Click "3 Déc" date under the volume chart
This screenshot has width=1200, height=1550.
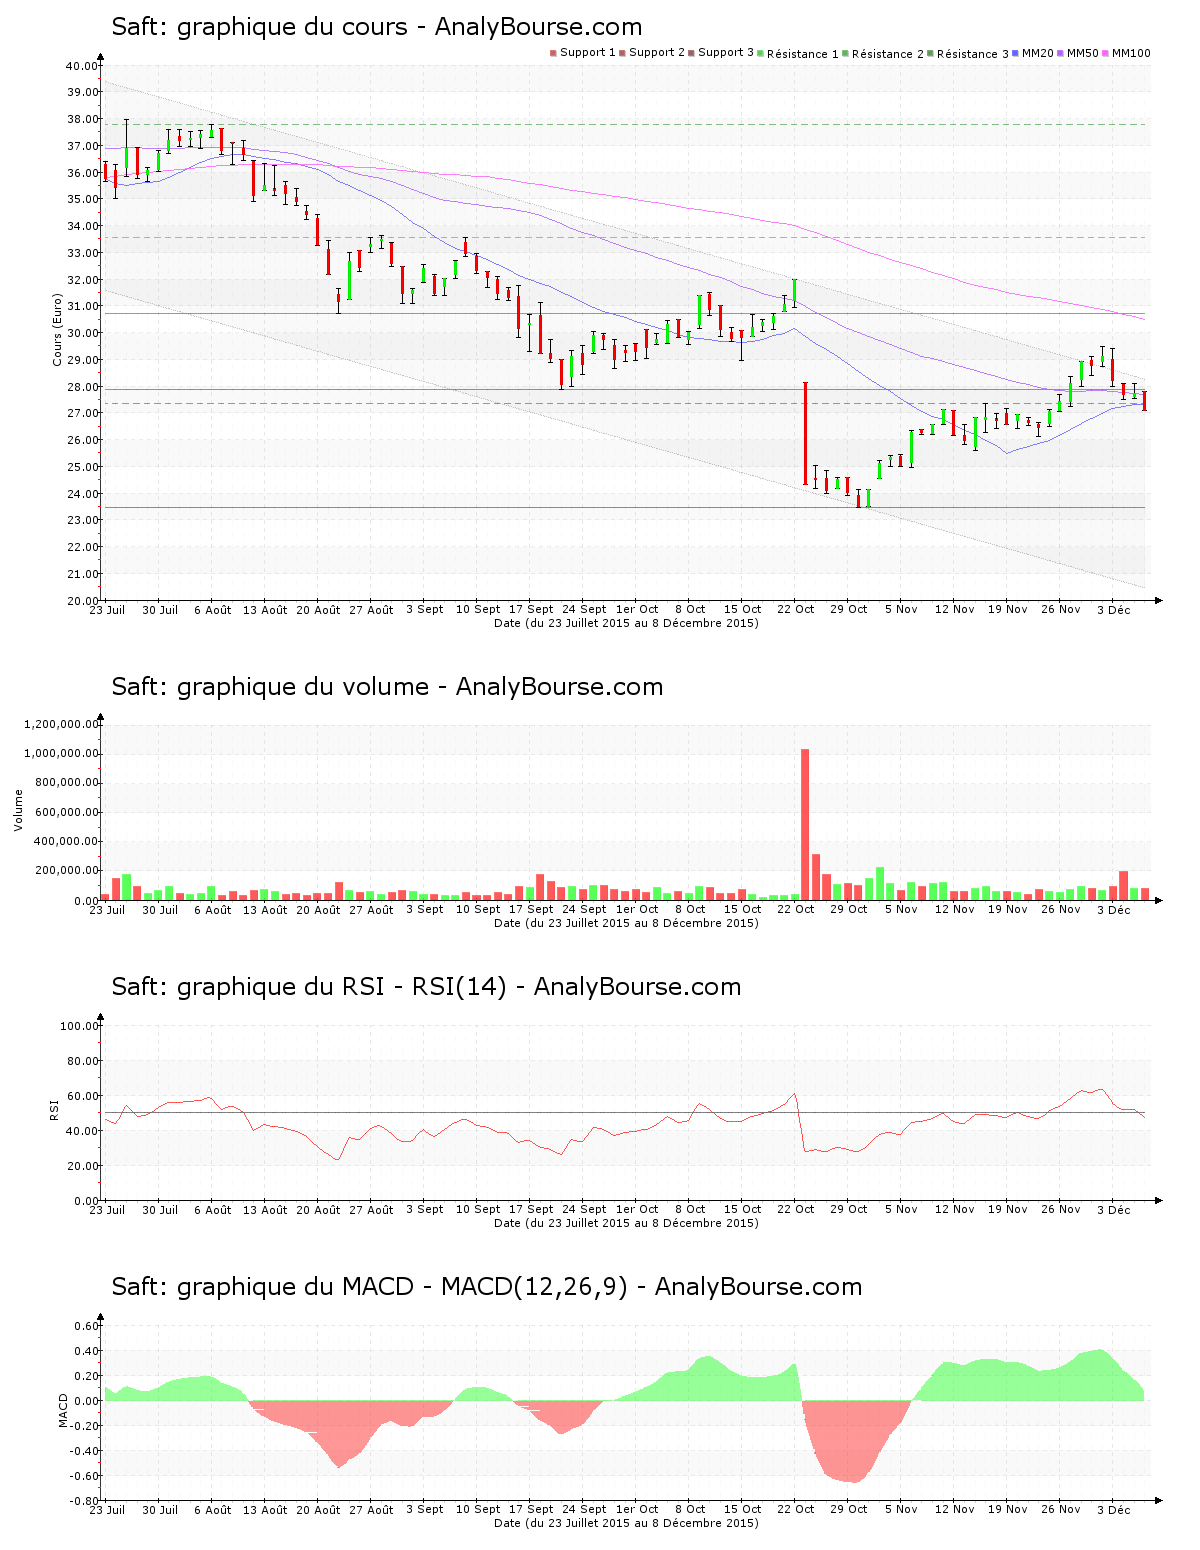pos(1113,909)
